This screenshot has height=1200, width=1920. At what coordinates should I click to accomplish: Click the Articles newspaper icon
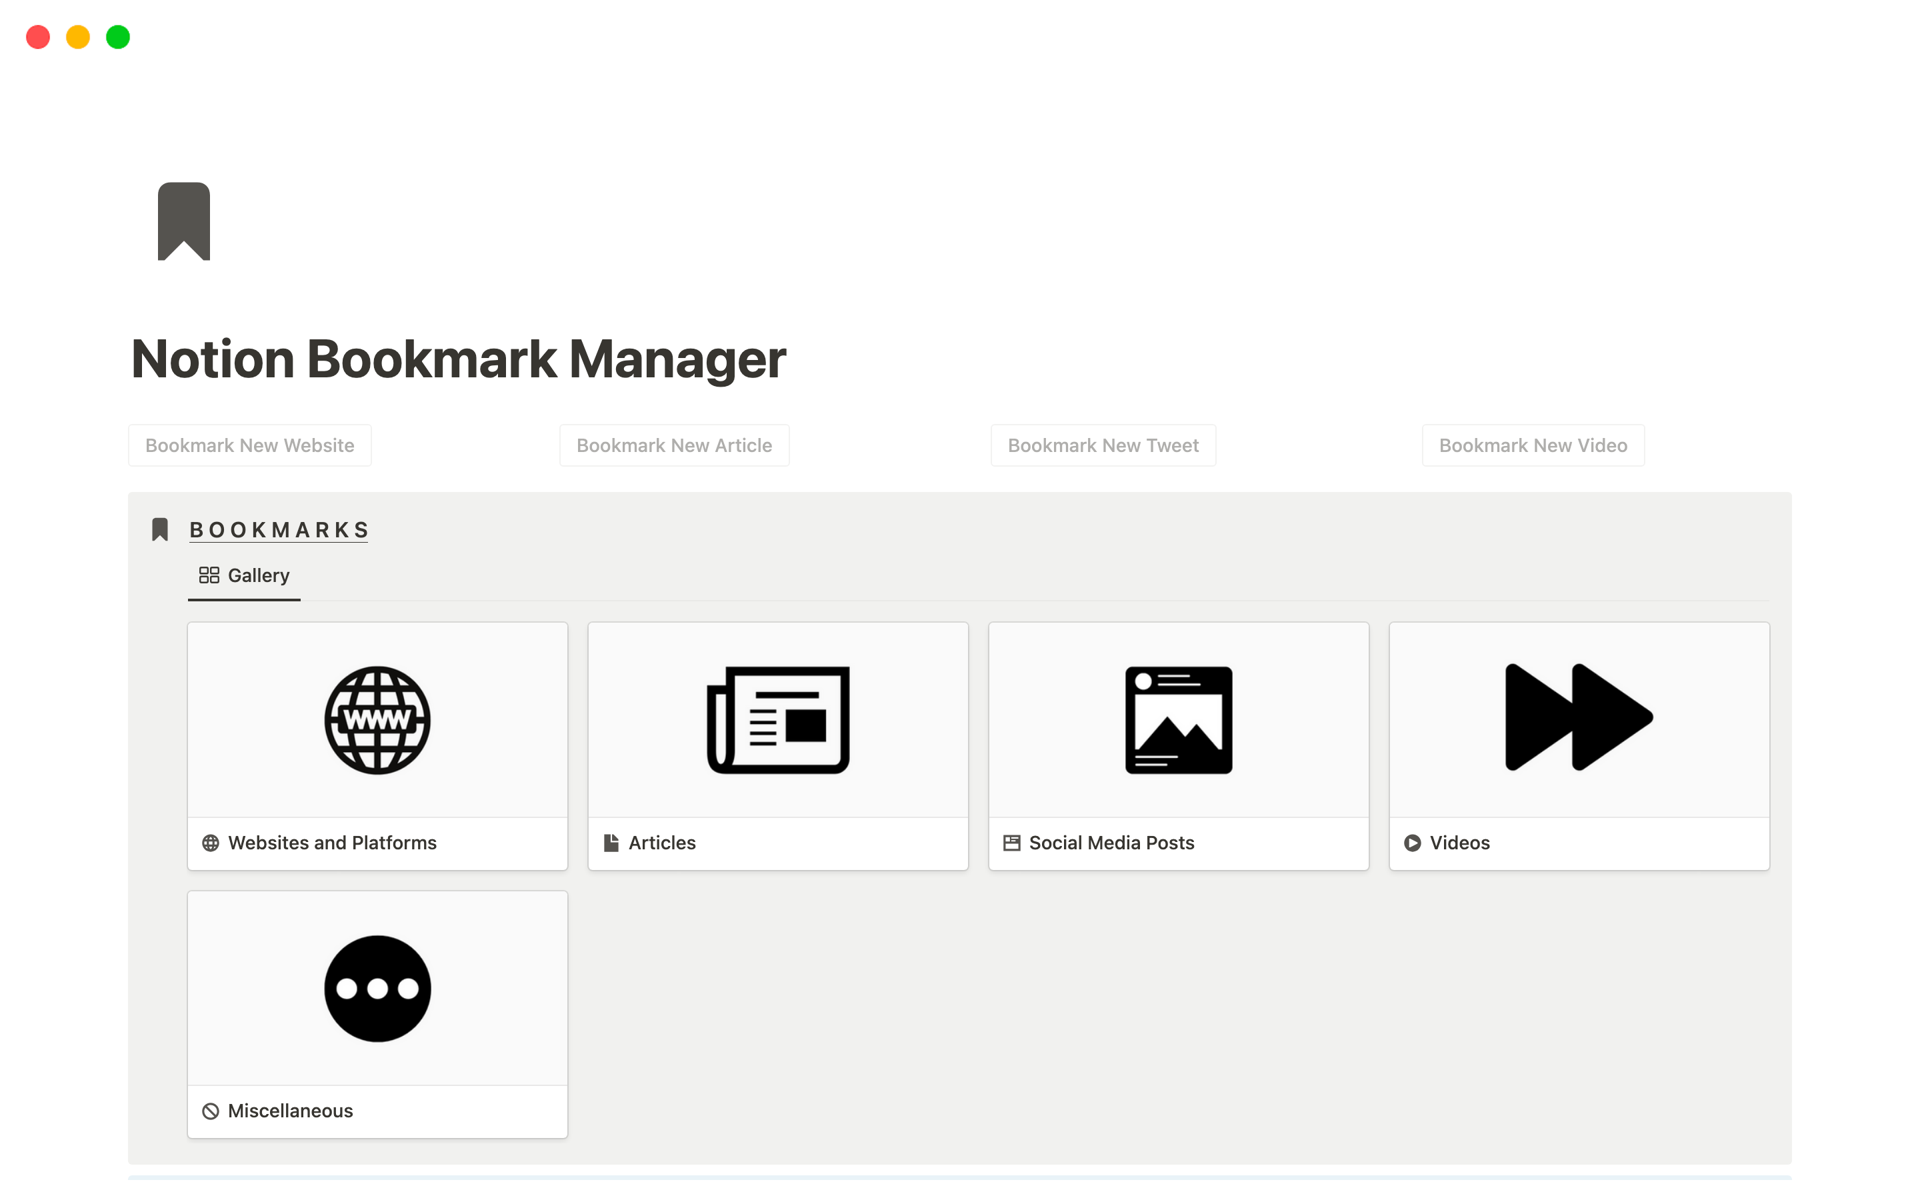tap(777, 719)
